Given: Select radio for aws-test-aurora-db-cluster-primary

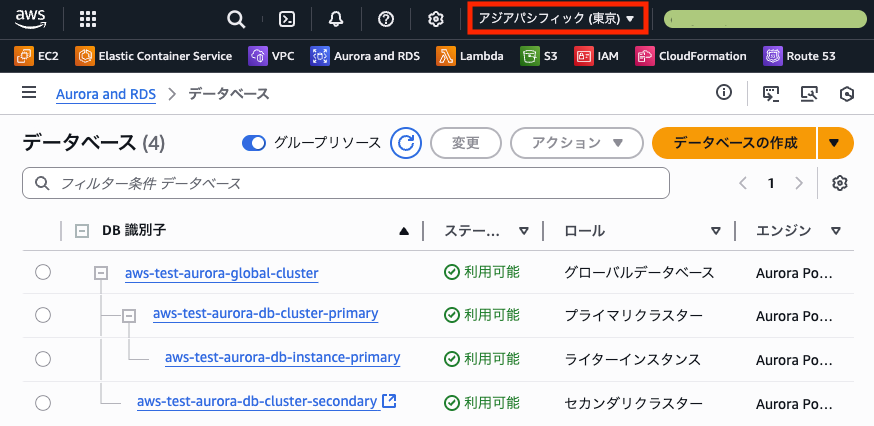Looking at the screenshot, I should click(x=43, y=315).
